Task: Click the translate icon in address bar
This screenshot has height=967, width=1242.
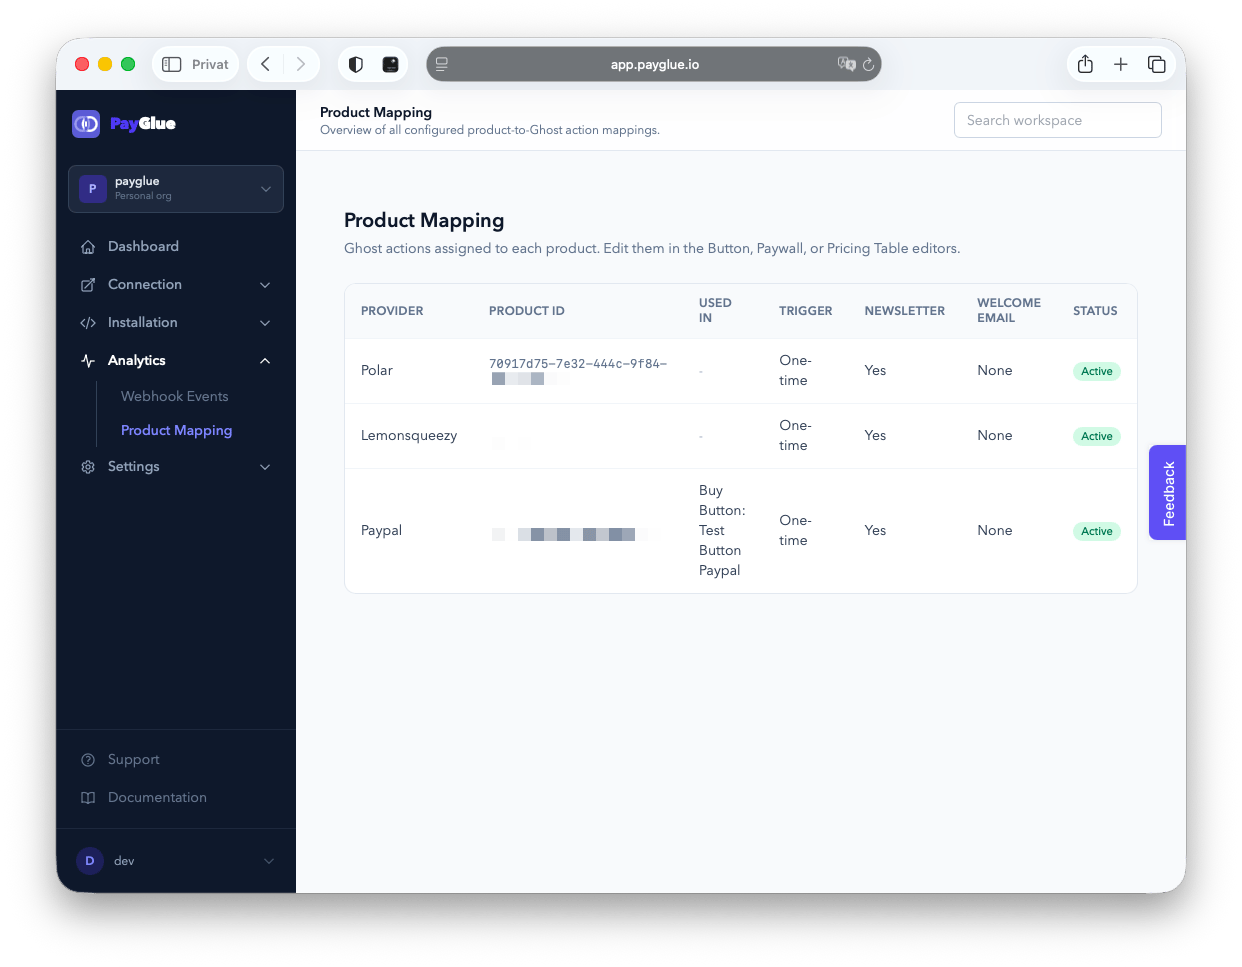Action: tap(846, 64)
